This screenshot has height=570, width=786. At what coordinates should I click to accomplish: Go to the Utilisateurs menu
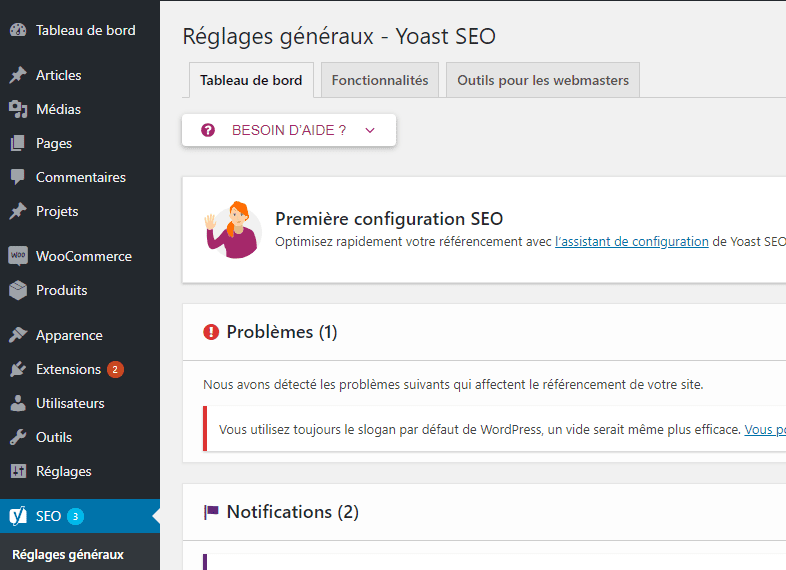(80, 403)
